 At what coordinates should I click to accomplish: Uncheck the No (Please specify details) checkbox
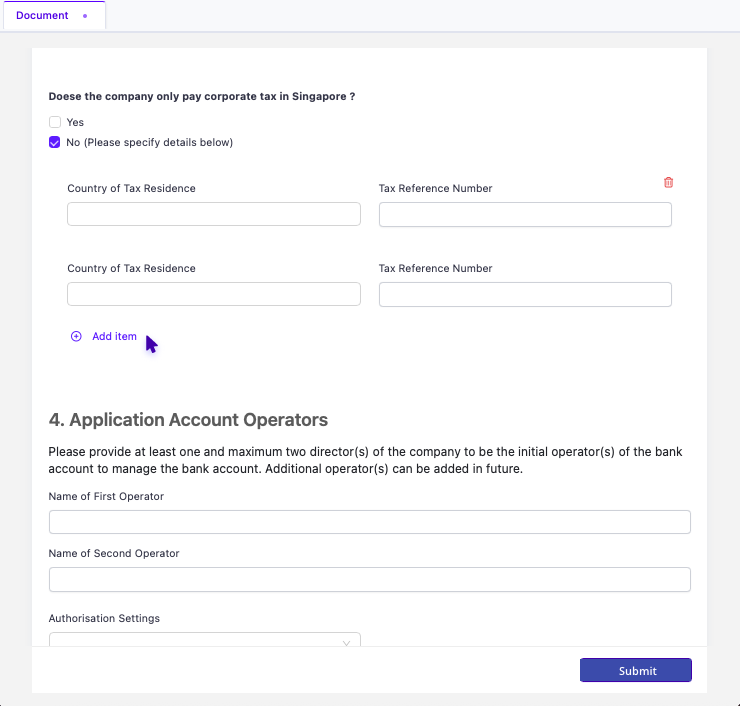55,142
